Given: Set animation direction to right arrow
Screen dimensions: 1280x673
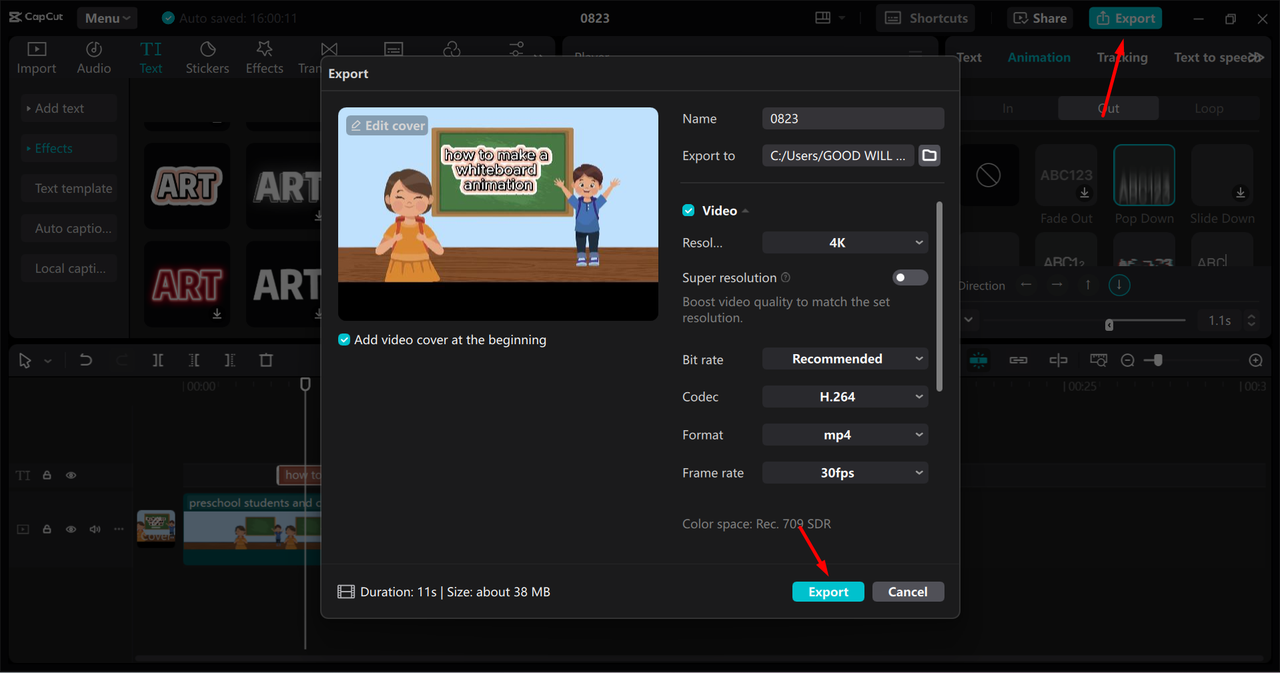Looking at the screenshot, I should pyautogui.click(x=1057, y=285).
